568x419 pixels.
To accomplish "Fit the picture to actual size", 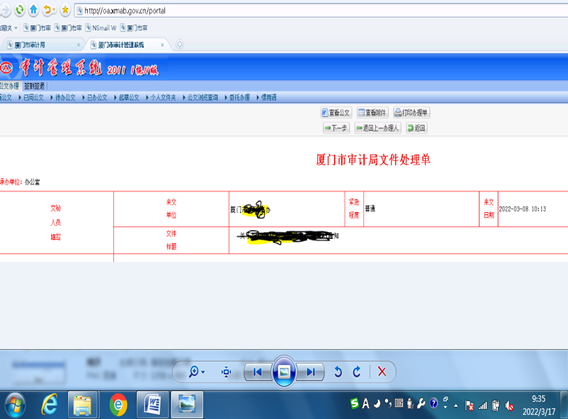I will (x=226, y=372).
